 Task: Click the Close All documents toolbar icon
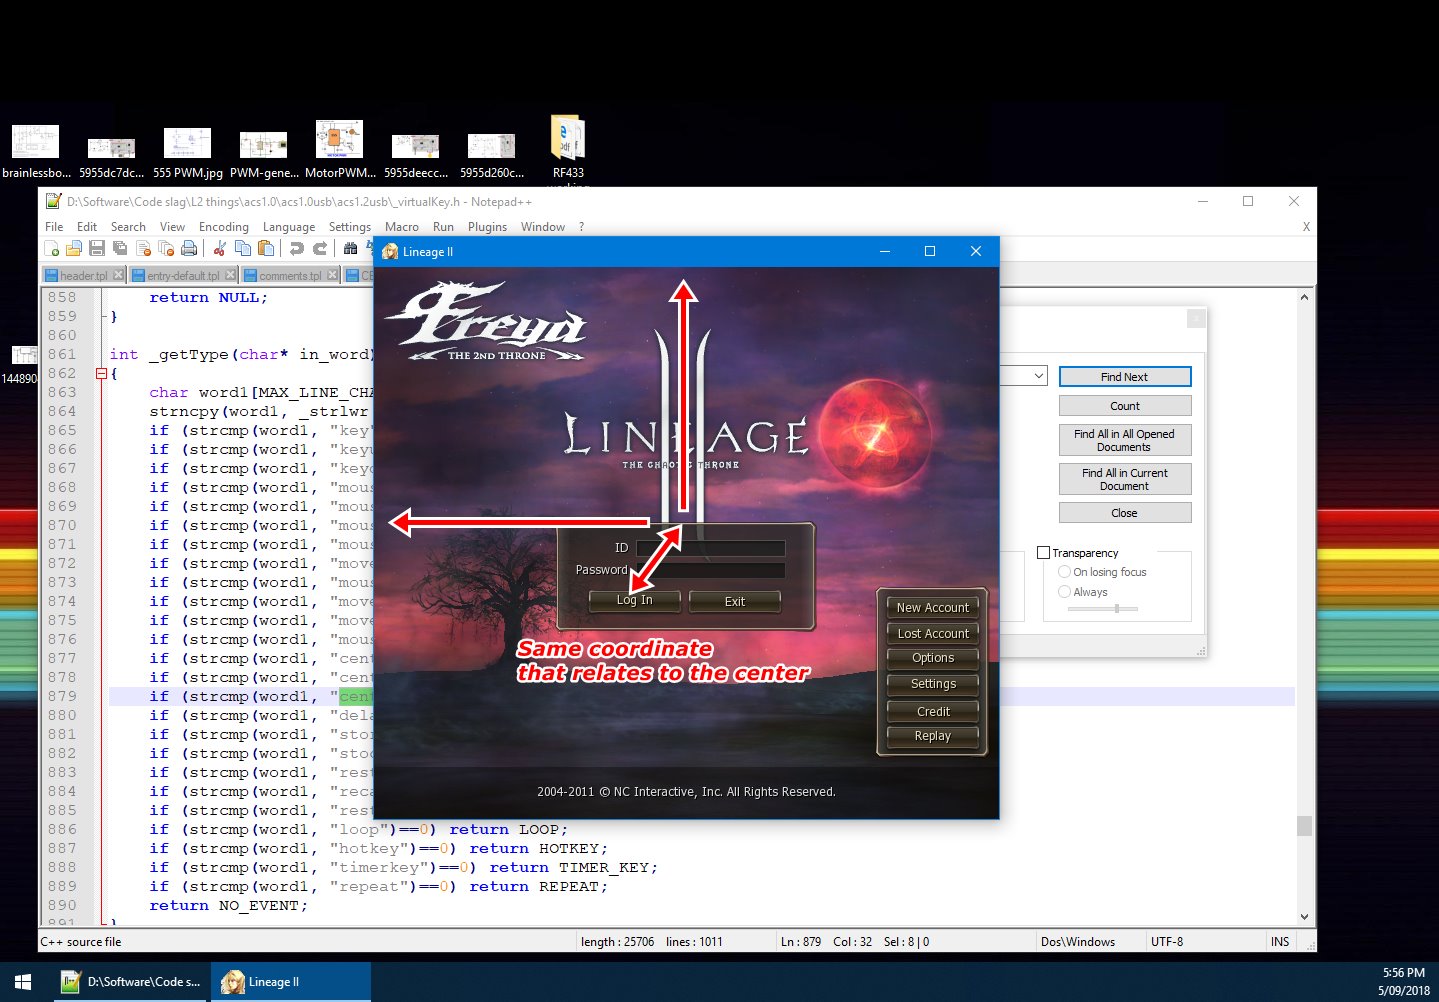tap(166, 249)
